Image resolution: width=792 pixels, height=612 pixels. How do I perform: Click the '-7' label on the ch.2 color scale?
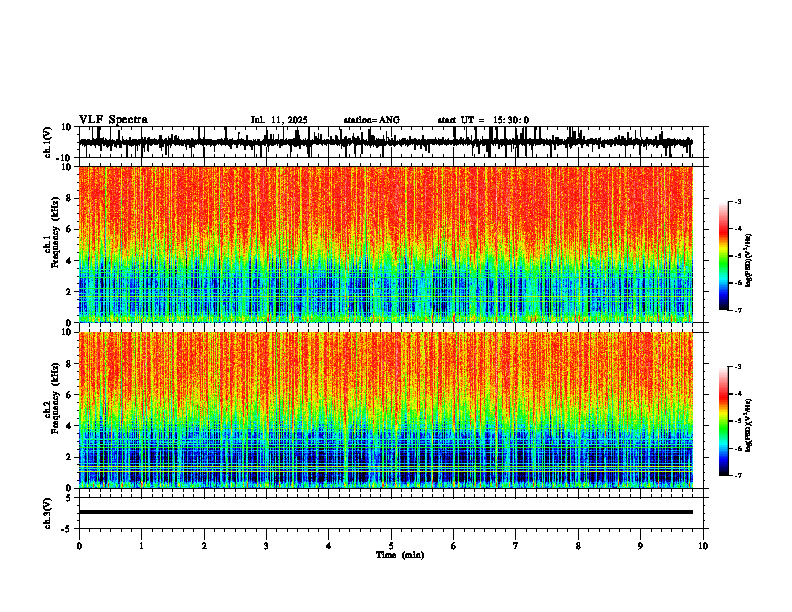(738, 475)
